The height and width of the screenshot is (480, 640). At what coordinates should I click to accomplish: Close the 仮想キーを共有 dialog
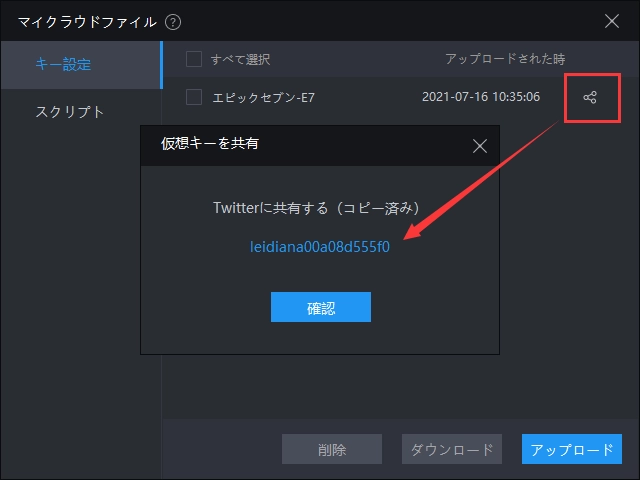(x=479, y=145)
